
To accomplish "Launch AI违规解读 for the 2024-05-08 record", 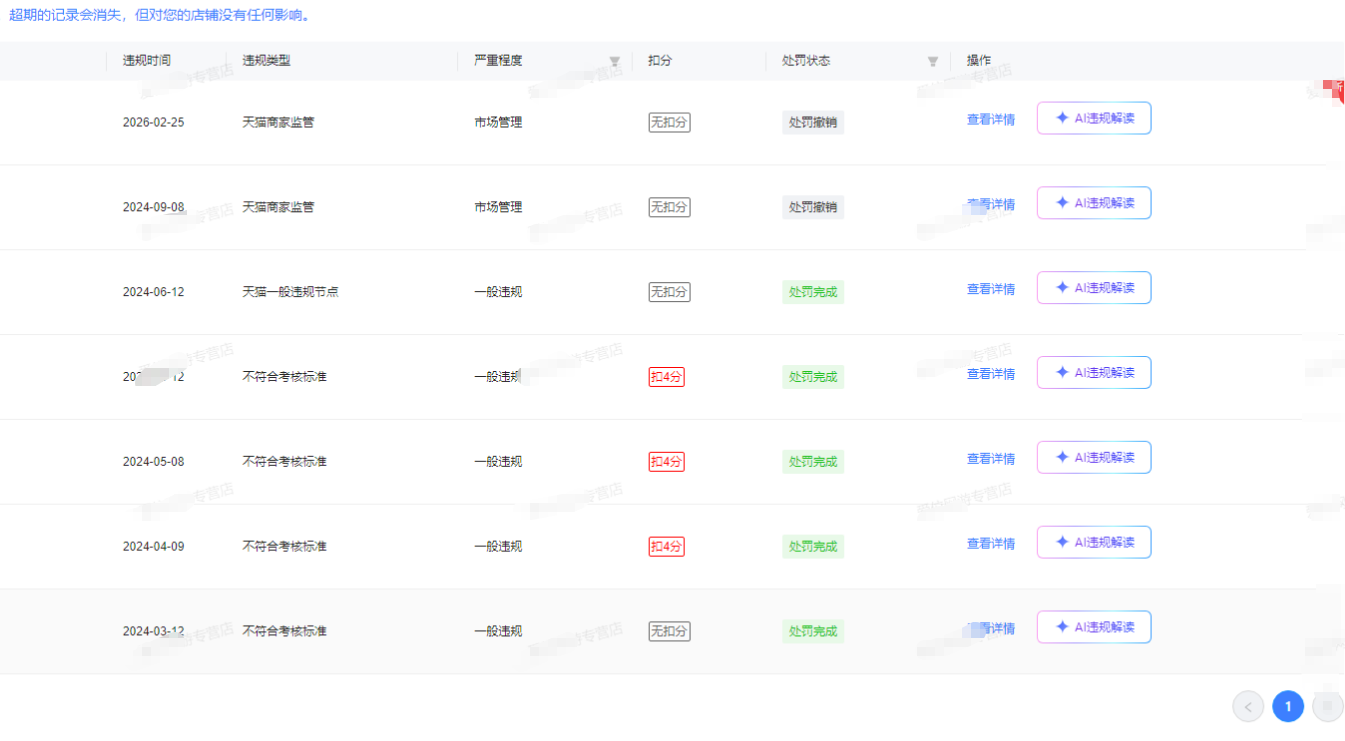I will 1094,458.
